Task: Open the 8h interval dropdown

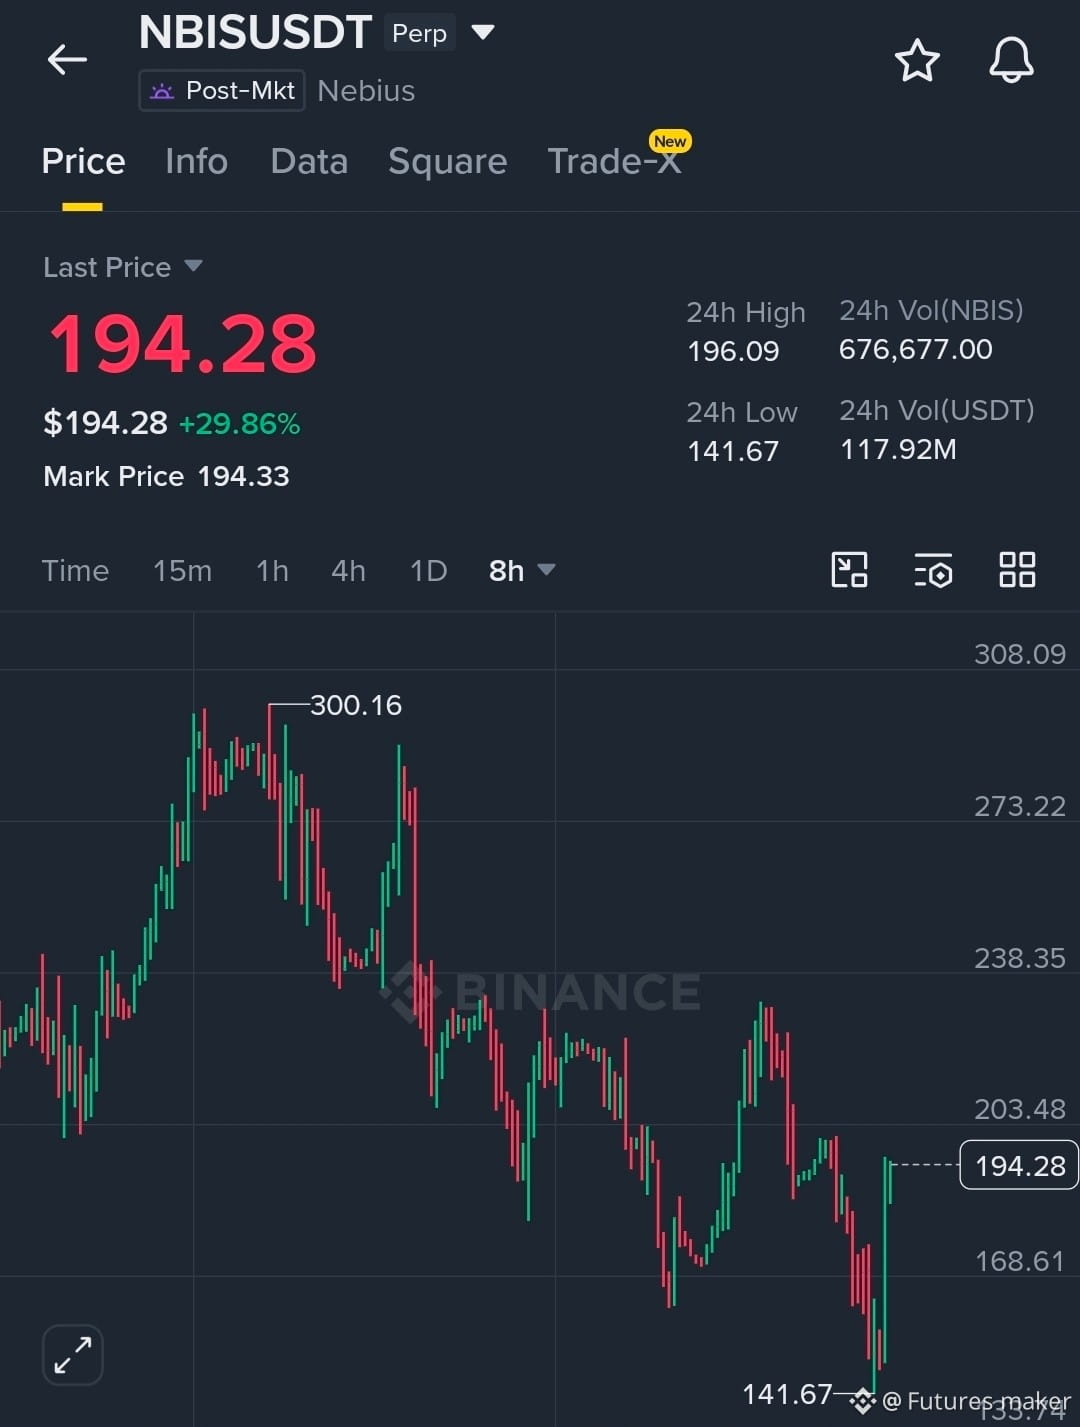Action: pos(521,571)
